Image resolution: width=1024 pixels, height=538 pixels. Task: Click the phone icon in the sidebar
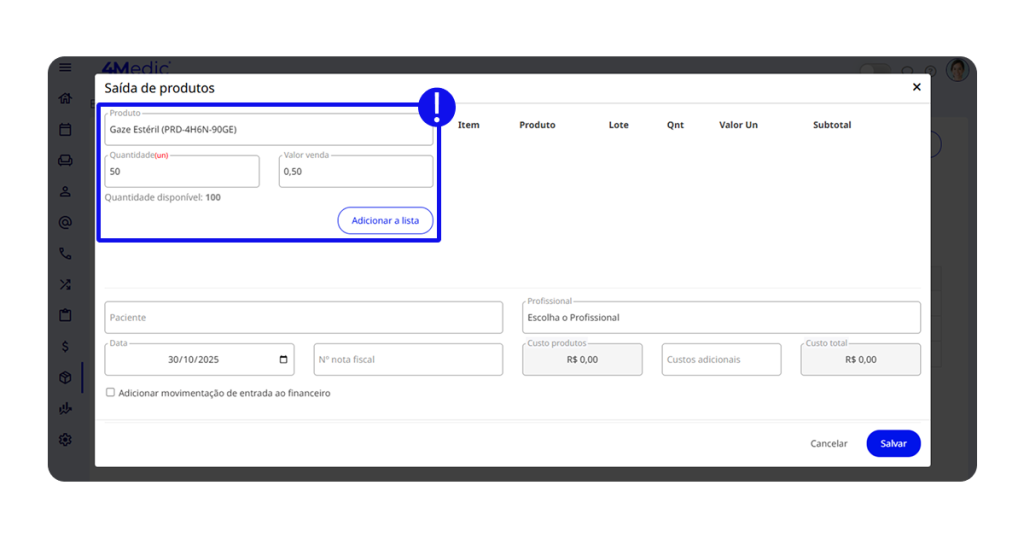tap(65, 254)
